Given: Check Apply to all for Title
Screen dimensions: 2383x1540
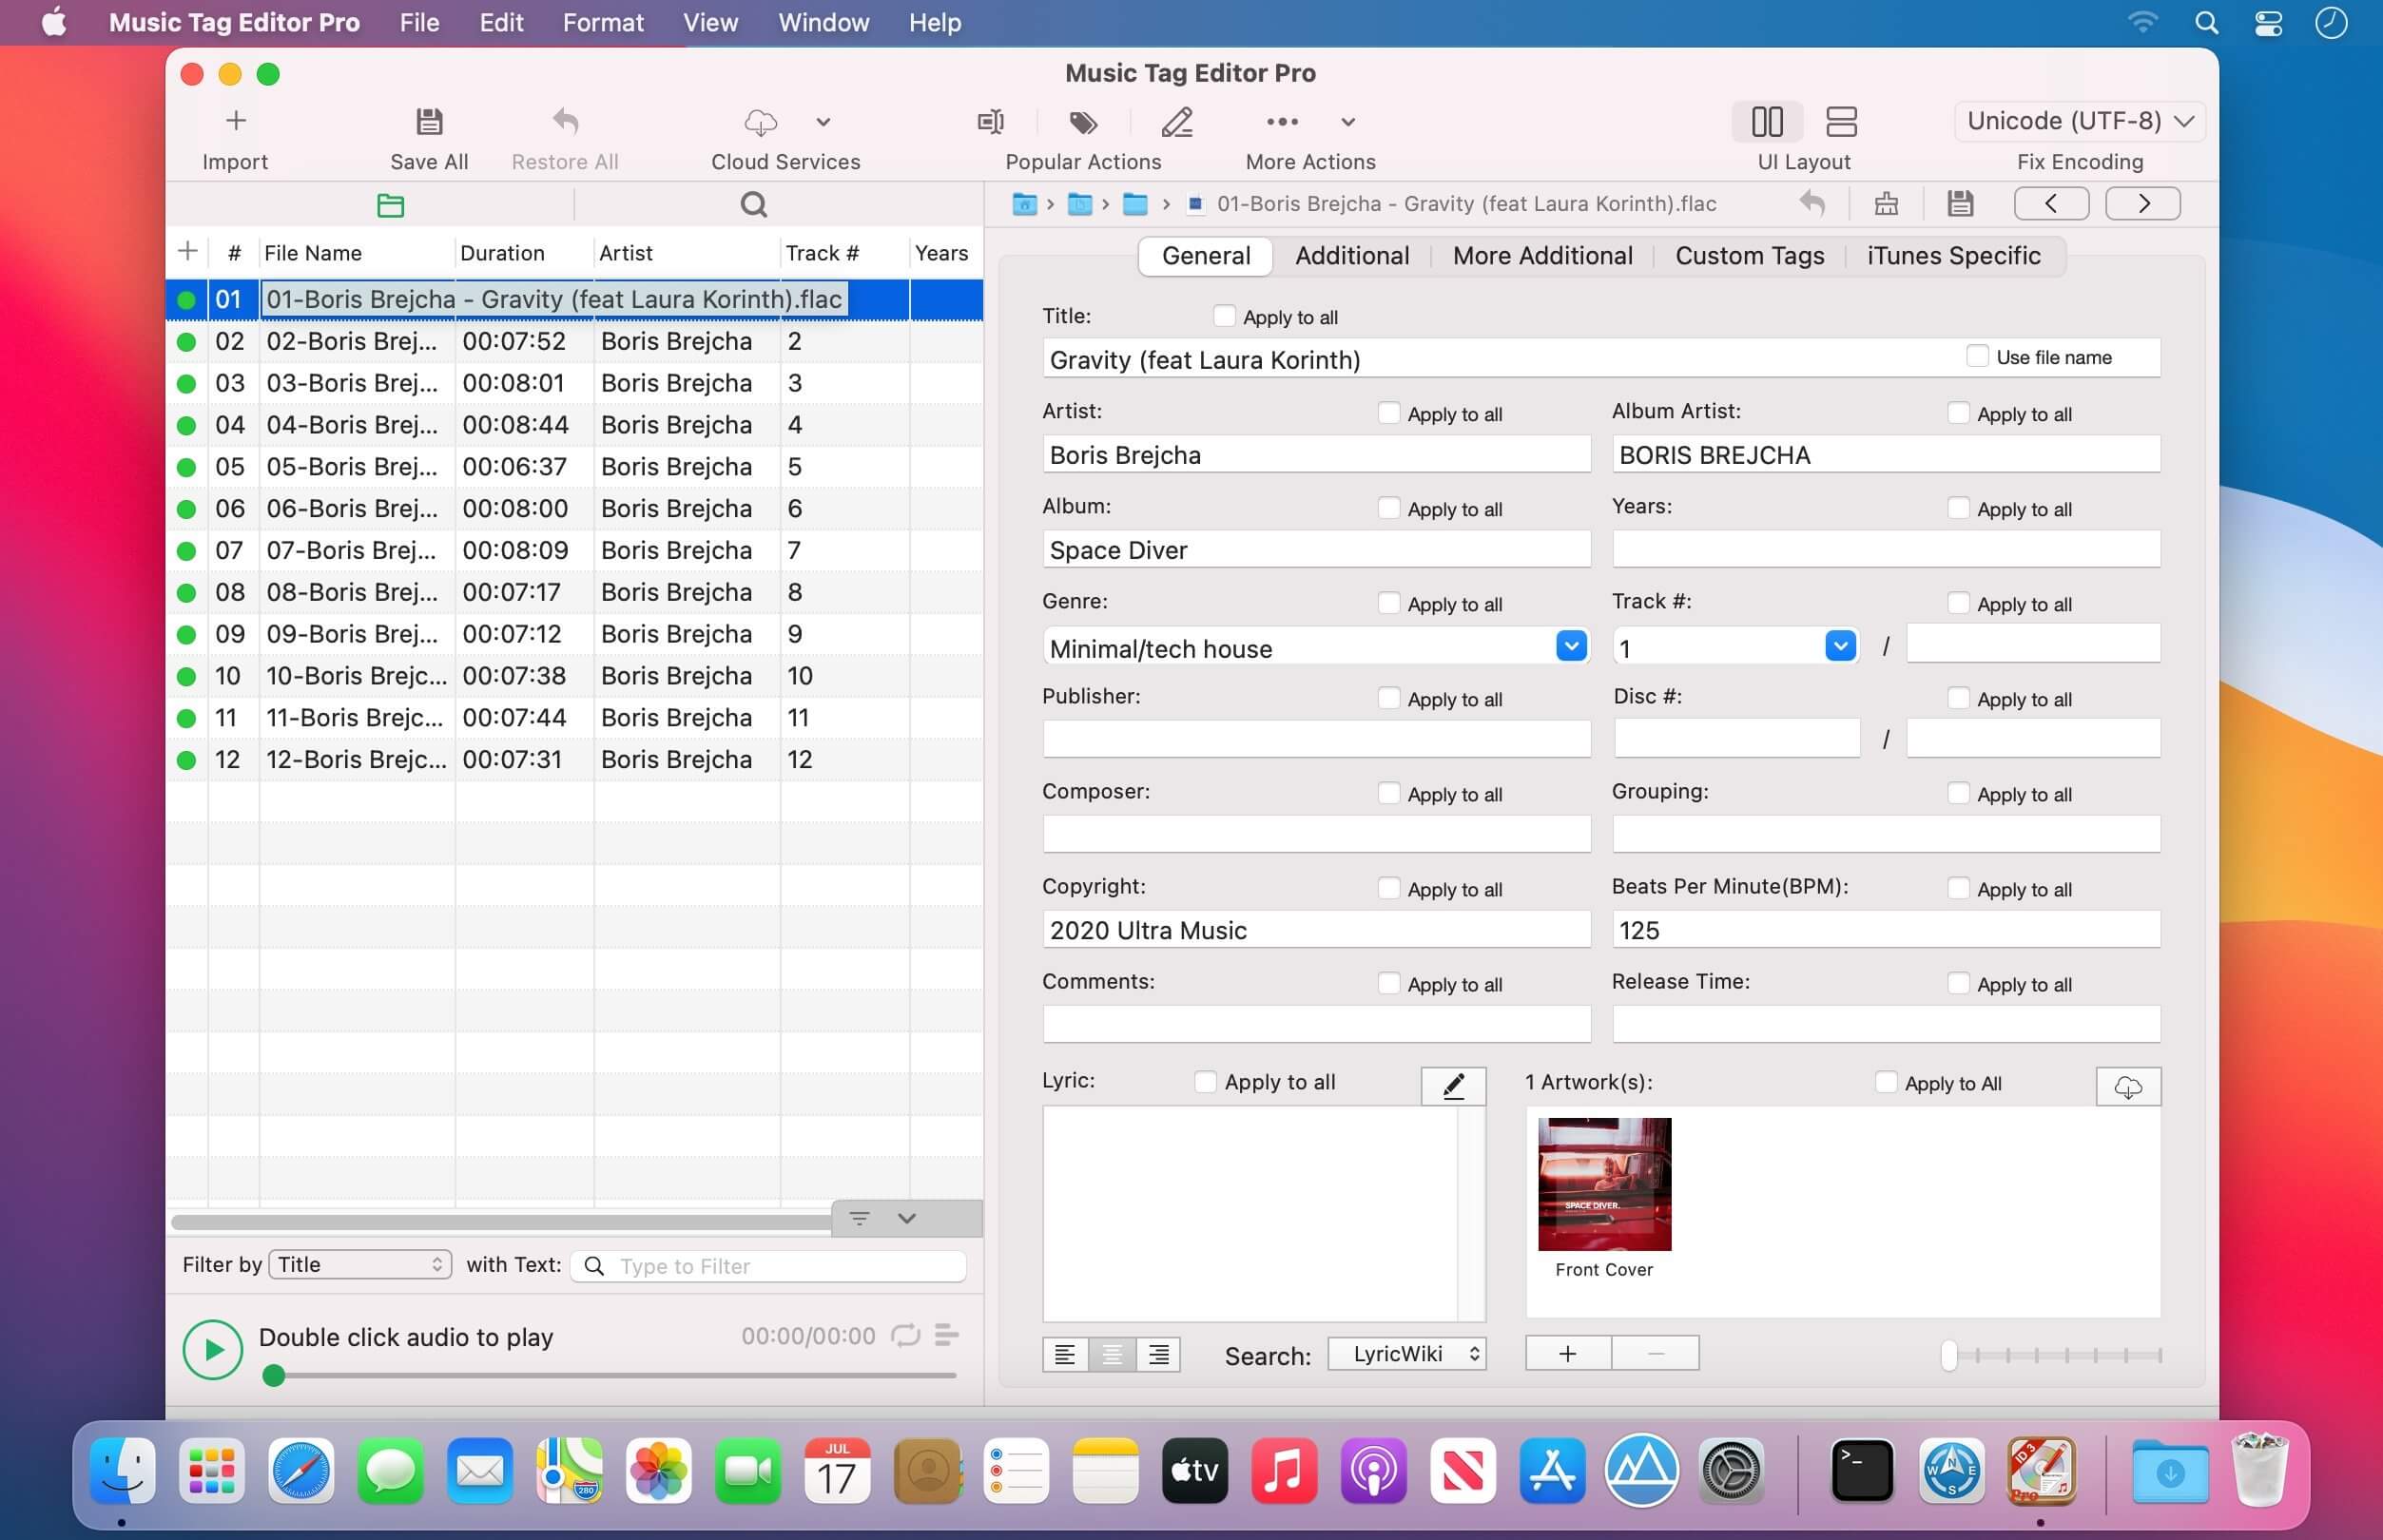Looking at the screenshot, I should [x=1224, y=316].
